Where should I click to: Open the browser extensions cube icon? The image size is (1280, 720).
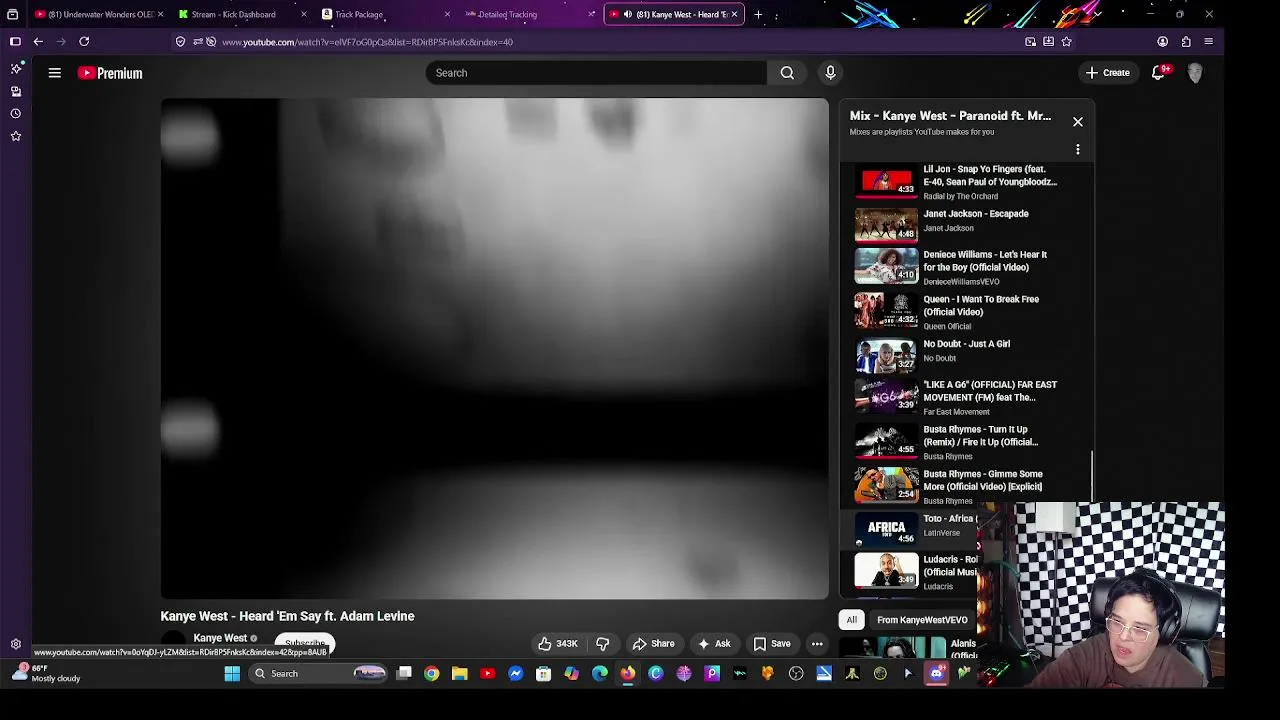1186,42
